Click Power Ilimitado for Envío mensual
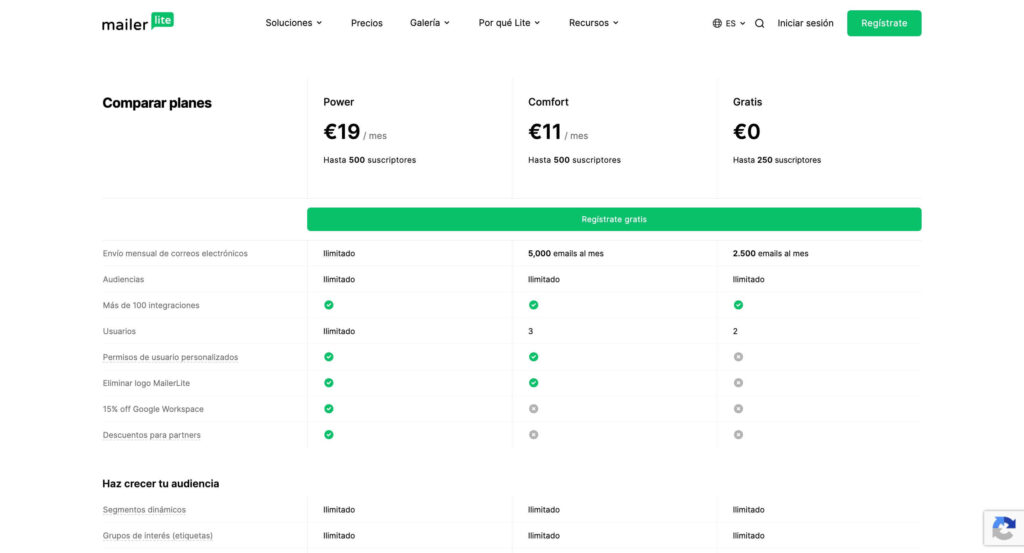Viewport: 1024px width, 553px height. click(339, 253)
